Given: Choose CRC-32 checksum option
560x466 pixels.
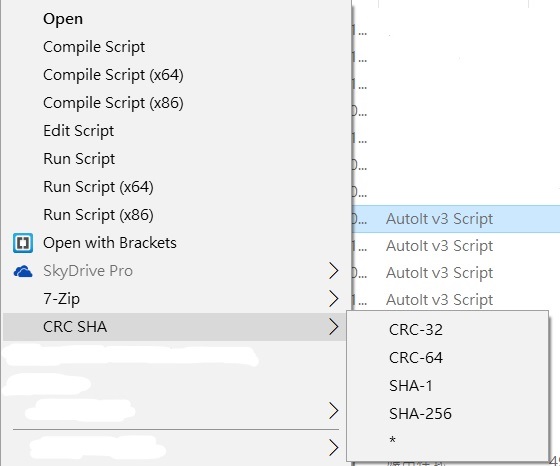Looking at the screenshot, I should [448, 330].
